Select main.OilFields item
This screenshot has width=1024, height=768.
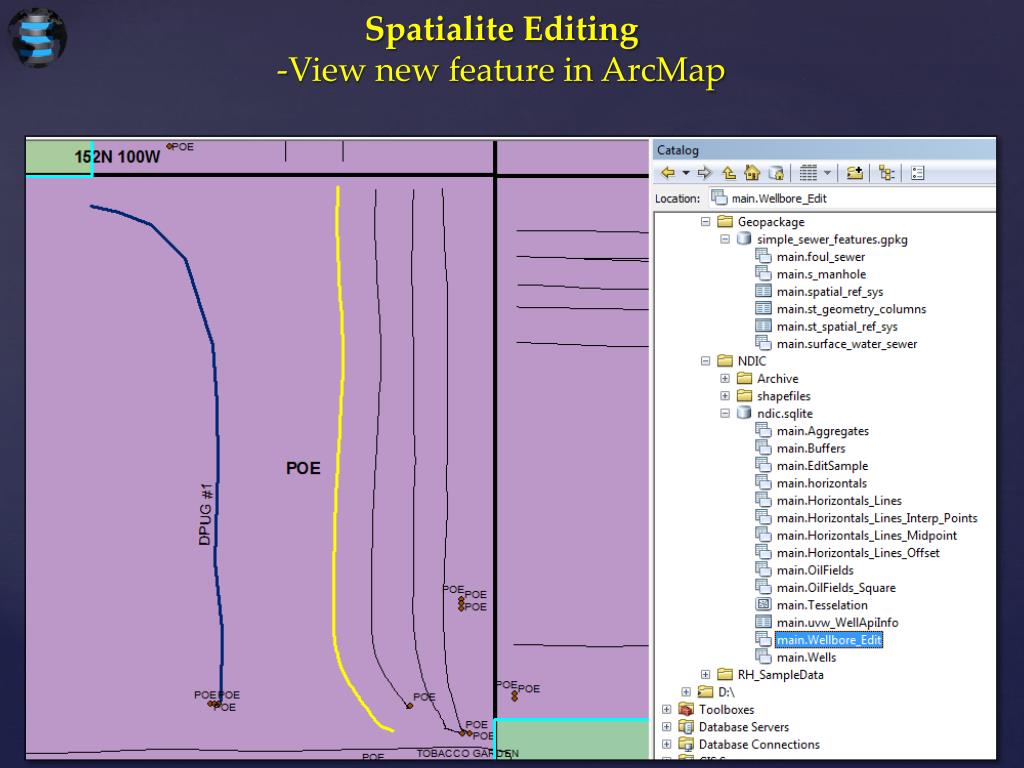coord(815,570)
